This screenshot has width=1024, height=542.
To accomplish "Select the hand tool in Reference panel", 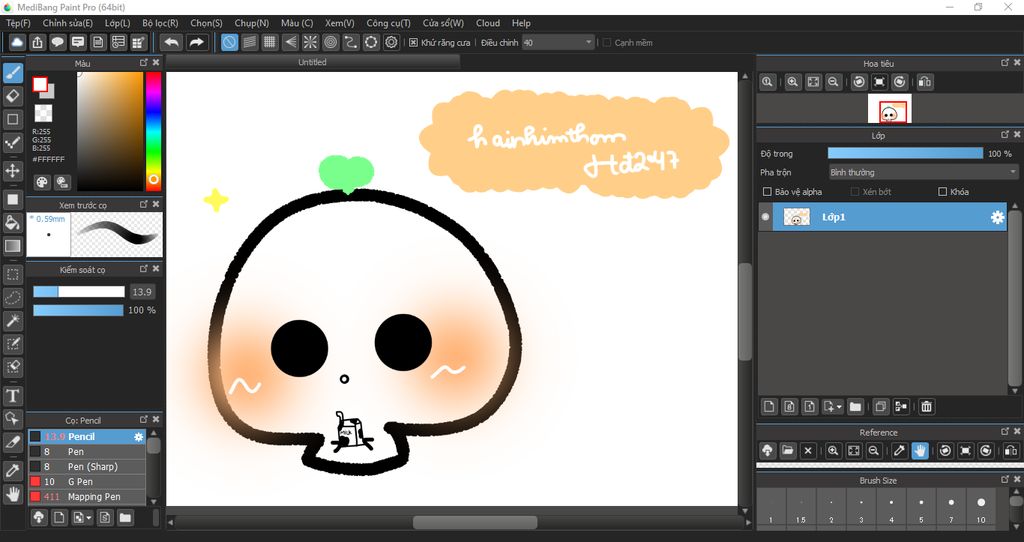I will click(920, 451).
